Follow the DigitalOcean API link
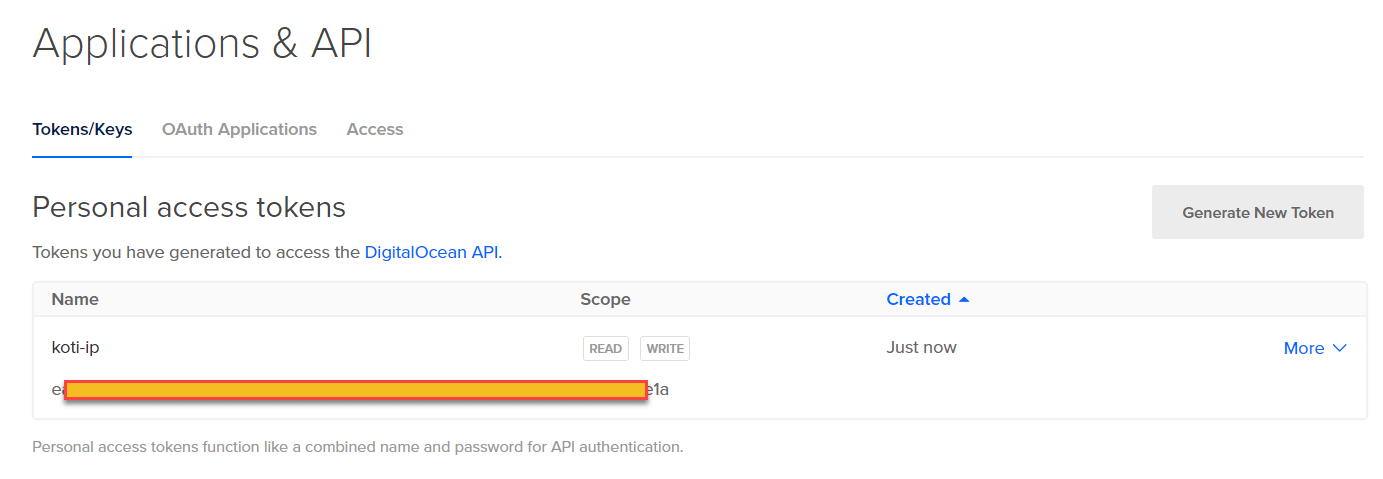Viewport: 1383px width, 479px height. (x=431, y=252)
